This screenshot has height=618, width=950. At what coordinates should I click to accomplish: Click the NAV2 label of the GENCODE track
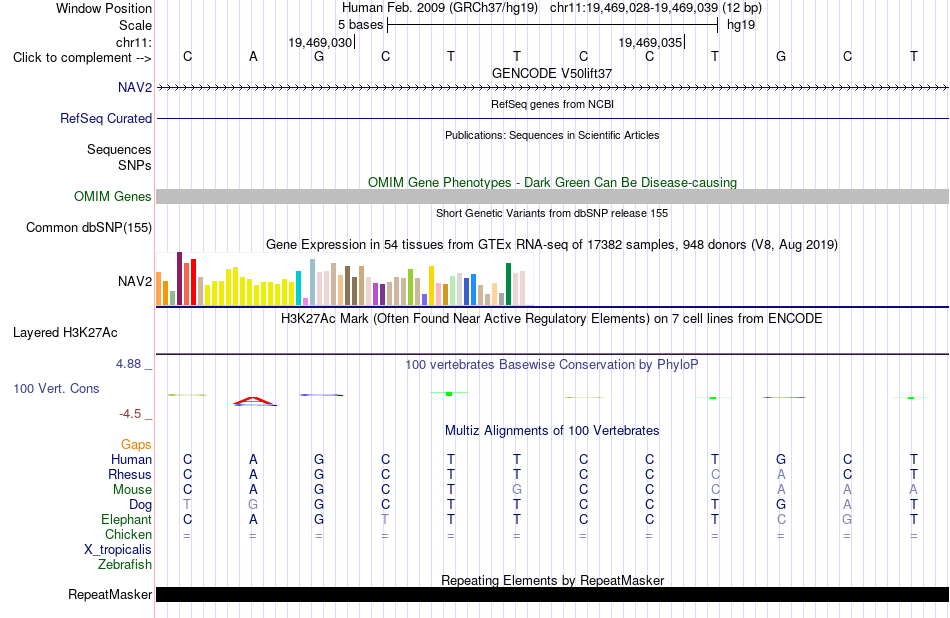[135, 87]
